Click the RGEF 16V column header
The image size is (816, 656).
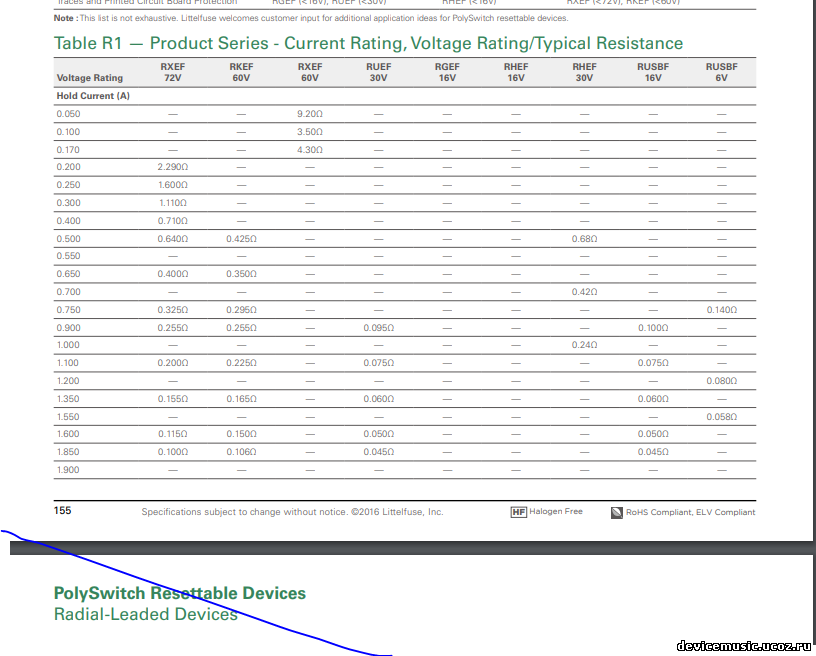coord(447,72)
